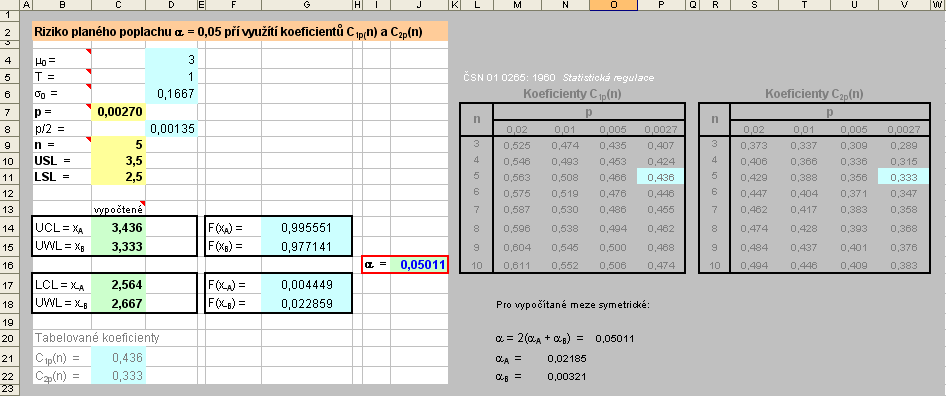Click the F(xA) cell showing 0,995551
The height and width of the screenshot is (396, 946).
306,228
